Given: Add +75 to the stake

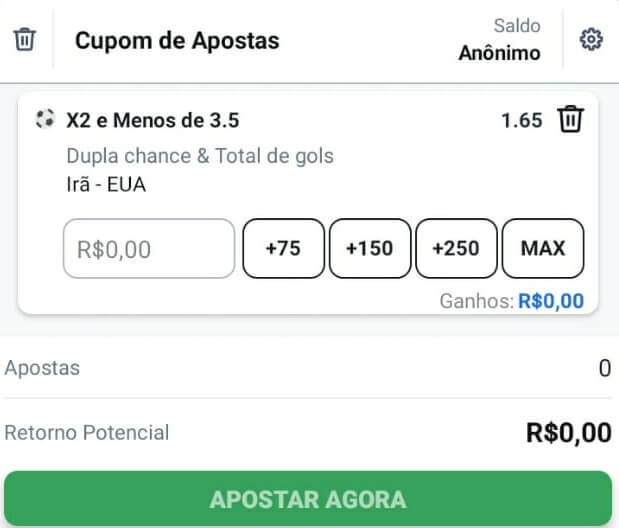Looking at the screenshot, I should [x=283, y=248].
